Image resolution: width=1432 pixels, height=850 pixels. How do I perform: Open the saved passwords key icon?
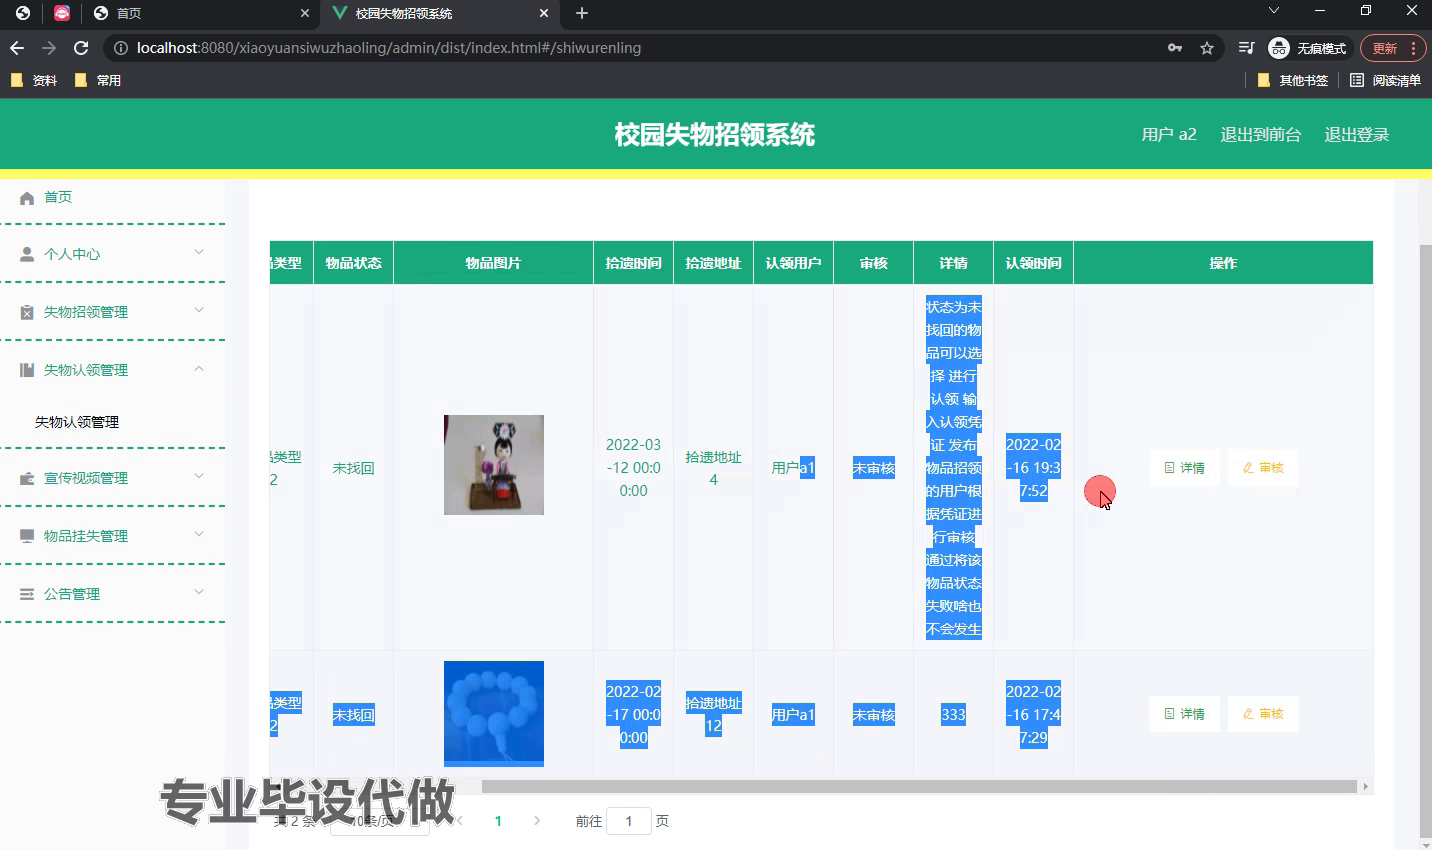1175,48
